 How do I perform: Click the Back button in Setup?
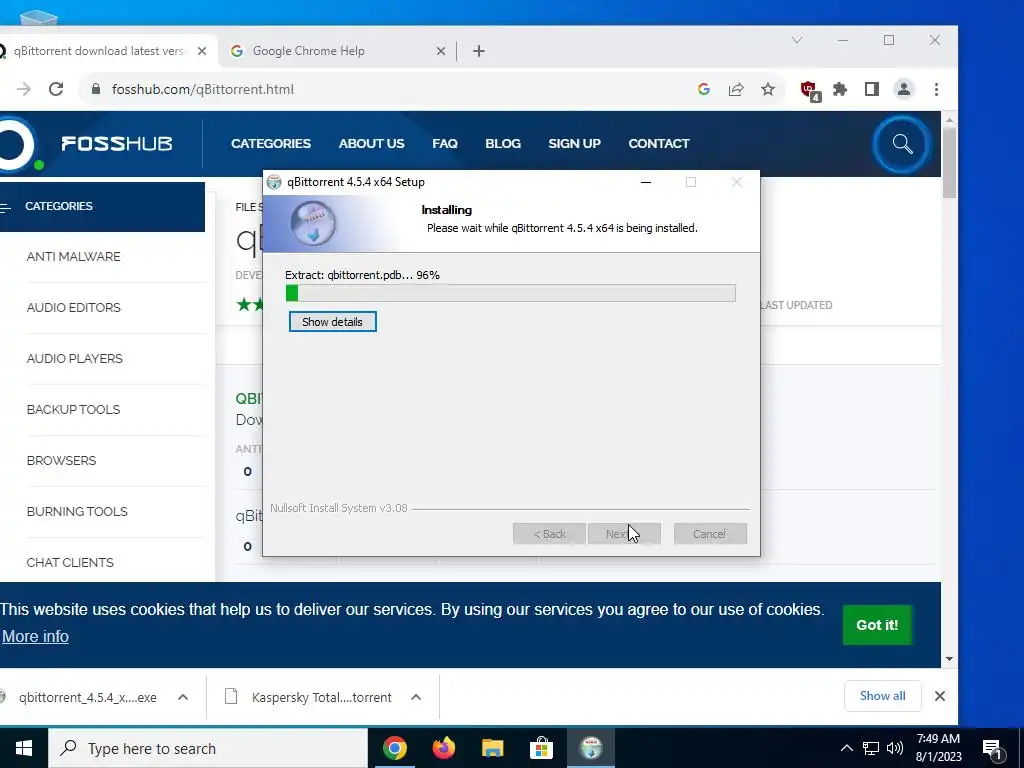tap(549, 534)
